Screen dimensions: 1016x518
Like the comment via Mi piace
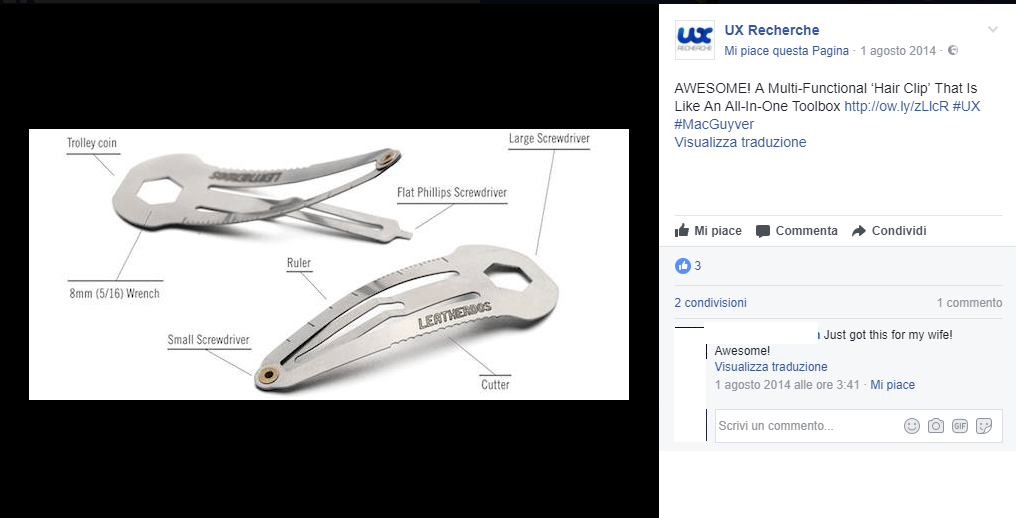[892, 384]
